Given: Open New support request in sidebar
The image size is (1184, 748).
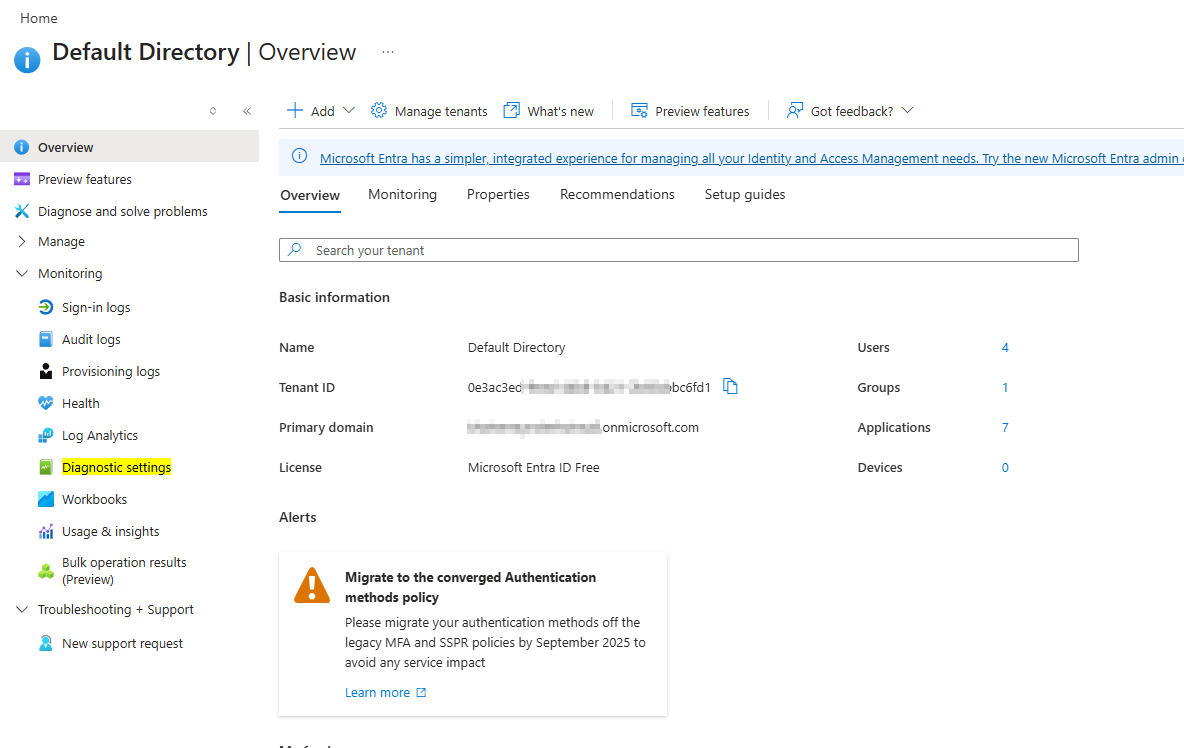Looking at the screenshot, I should click(x=122, y=644).
